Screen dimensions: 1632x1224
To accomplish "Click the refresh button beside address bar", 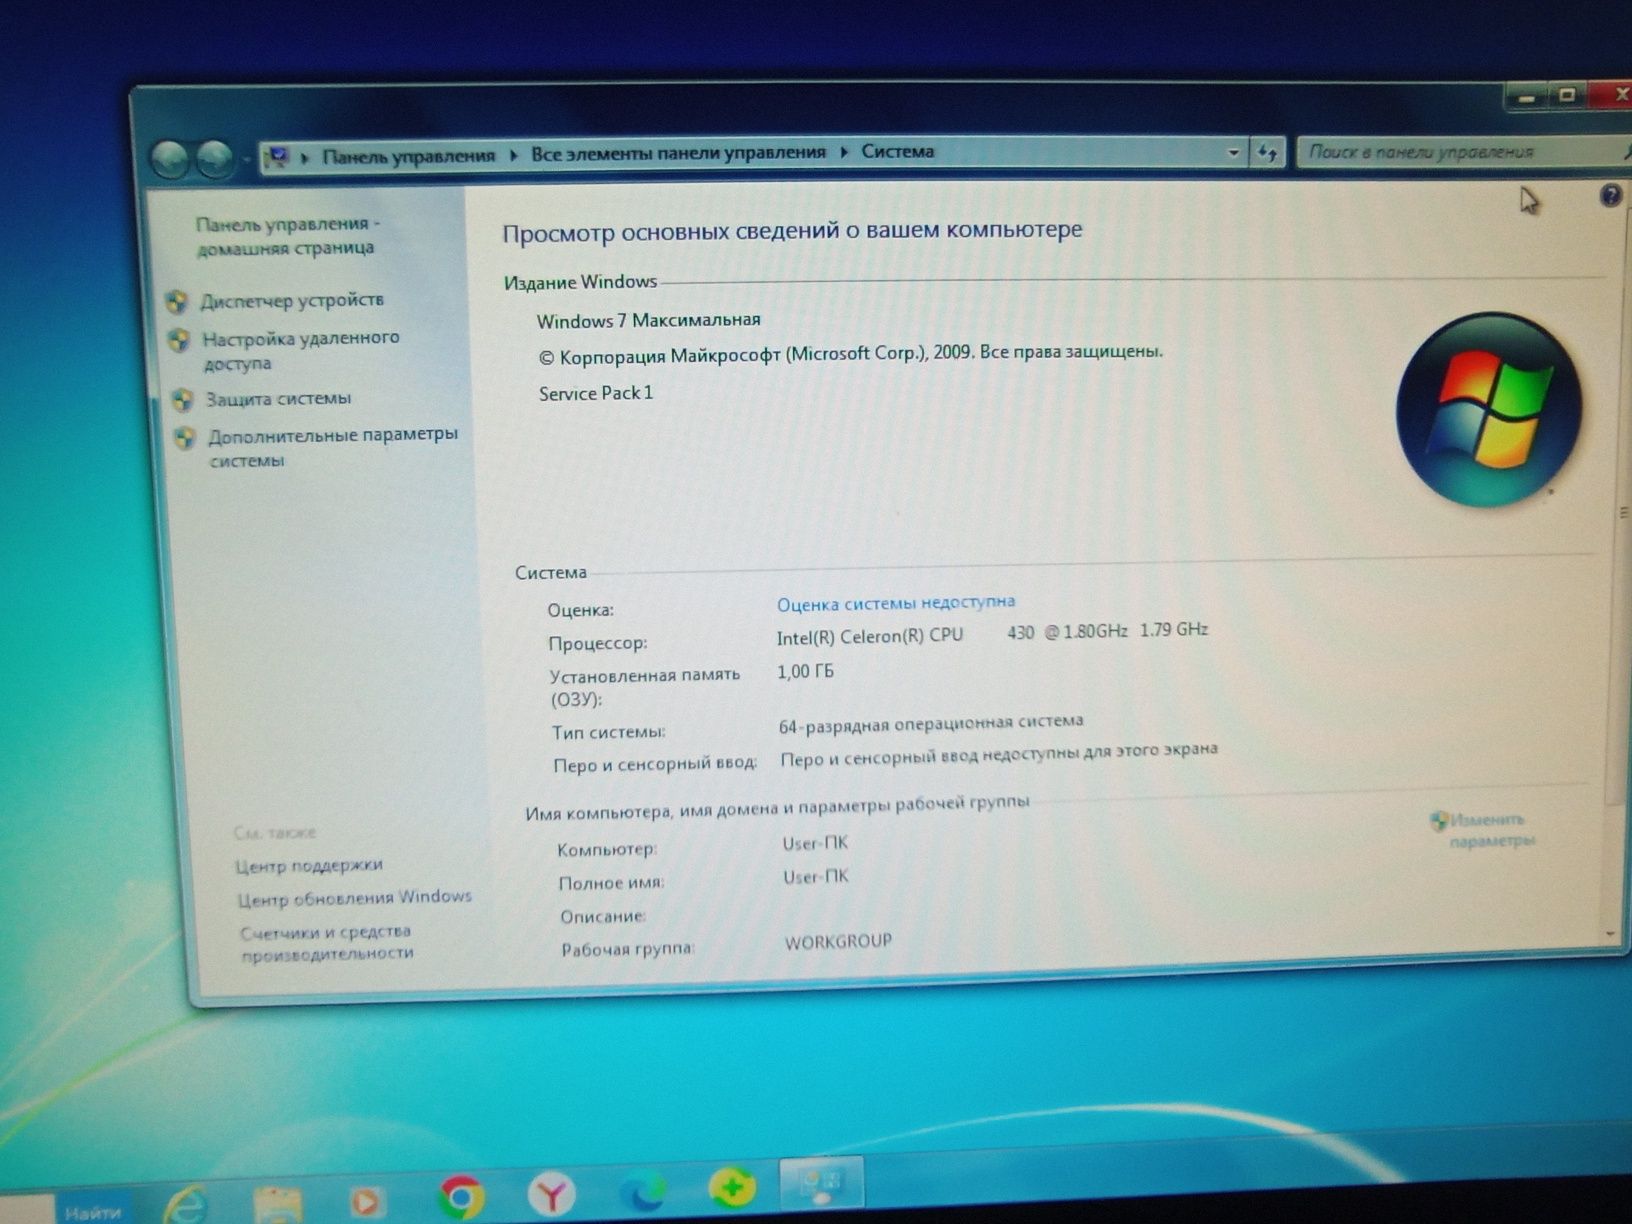I will 1267,152.
